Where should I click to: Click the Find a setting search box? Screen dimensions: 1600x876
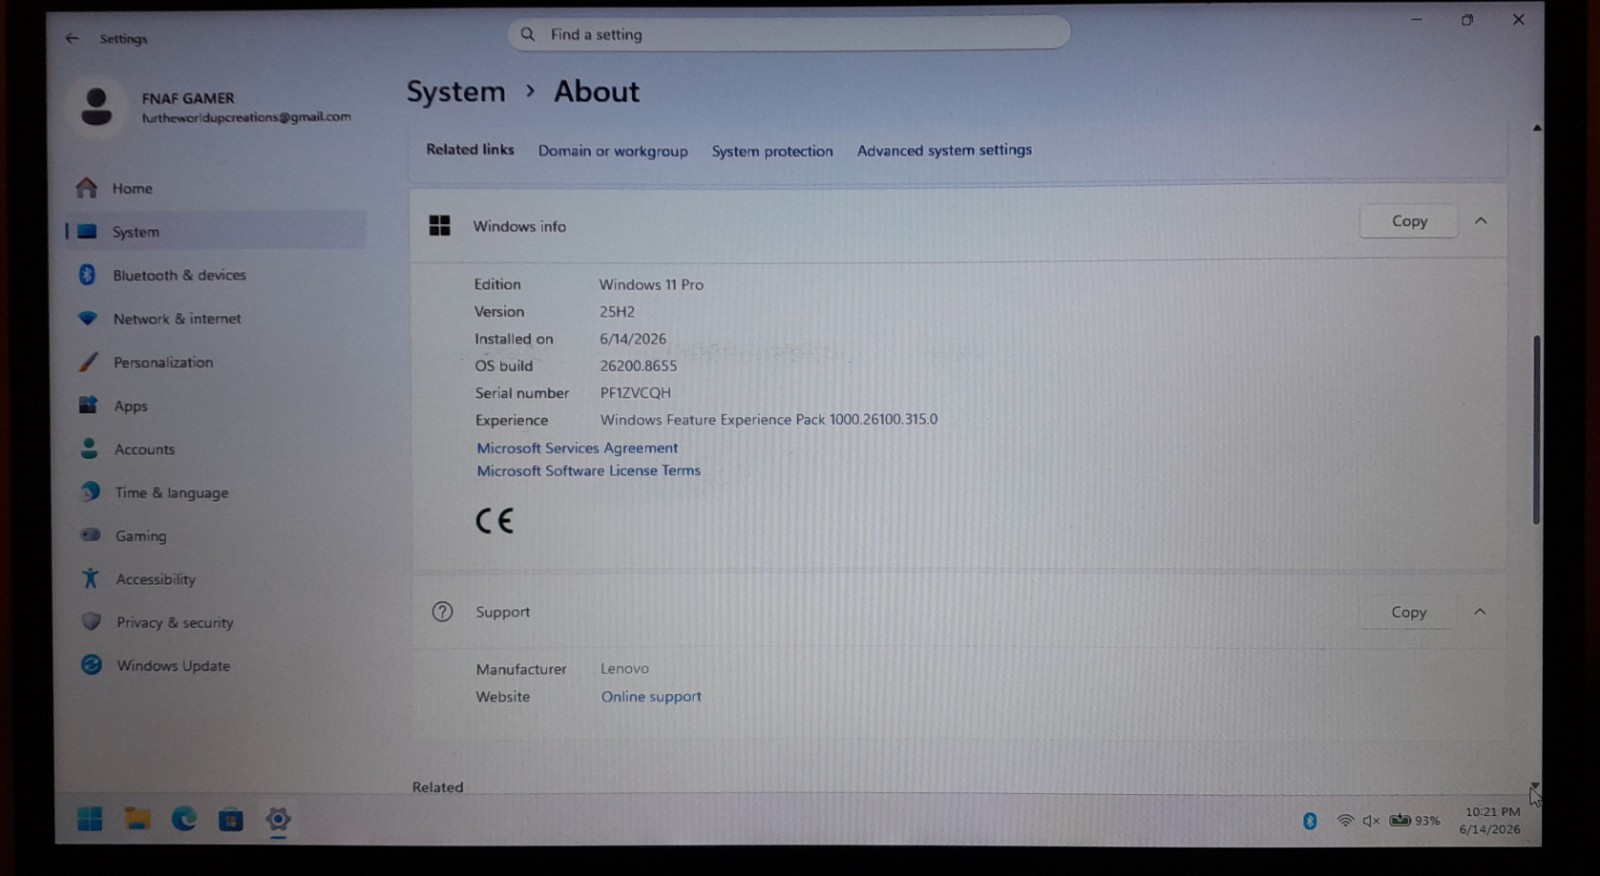[789, 34]
